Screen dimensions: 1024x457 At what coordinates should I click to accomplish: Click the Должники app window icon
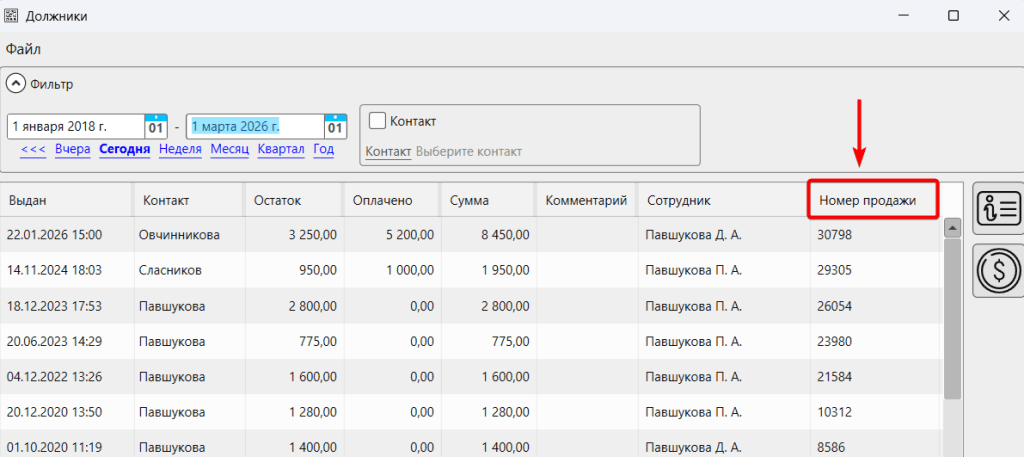point(11,16)
